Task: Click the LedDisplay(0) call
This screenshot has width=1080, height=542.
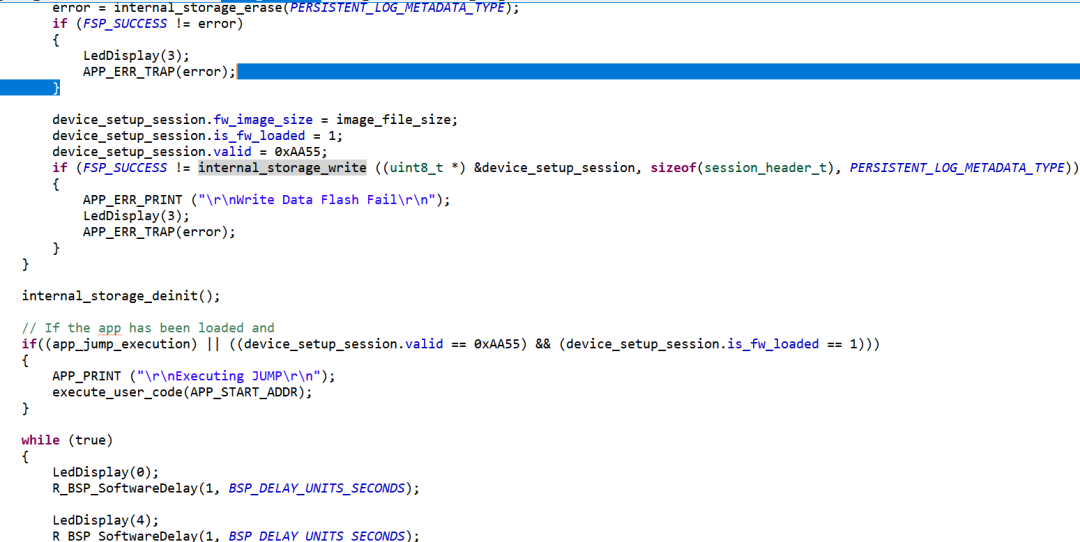Action: tap(105, 472)
